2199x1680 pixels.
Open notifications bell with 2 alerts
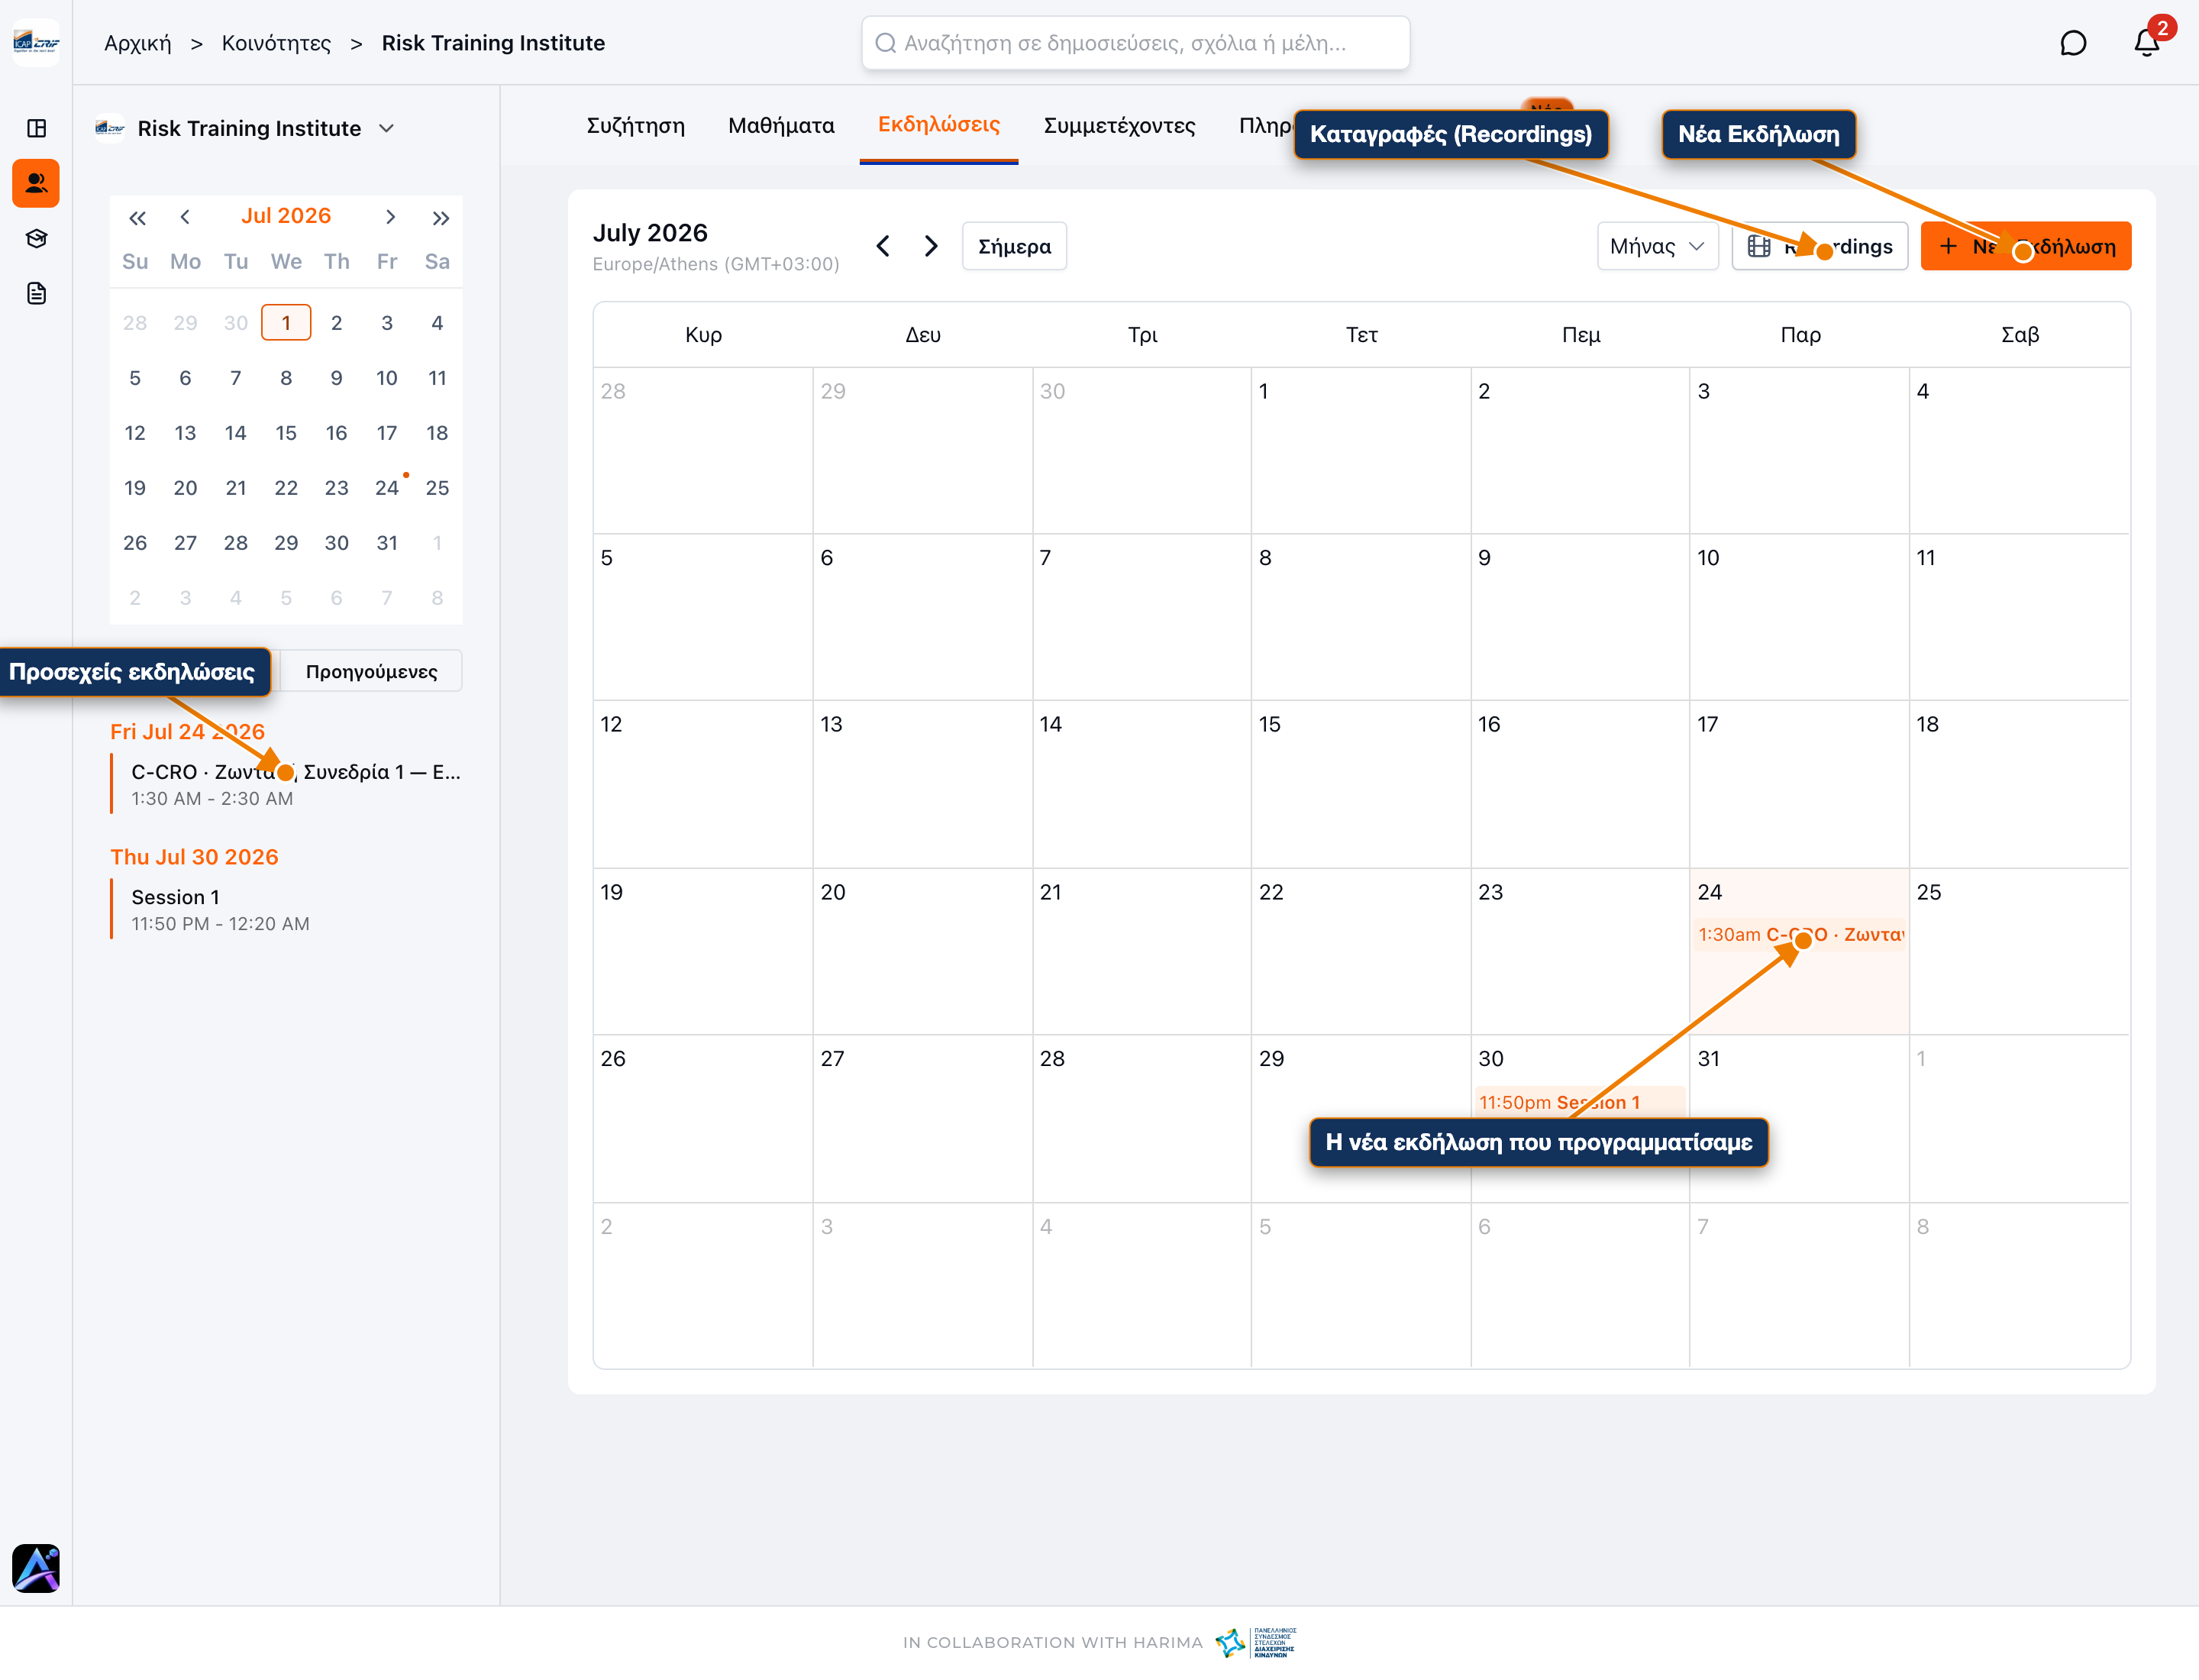(x=2146, y=43)
